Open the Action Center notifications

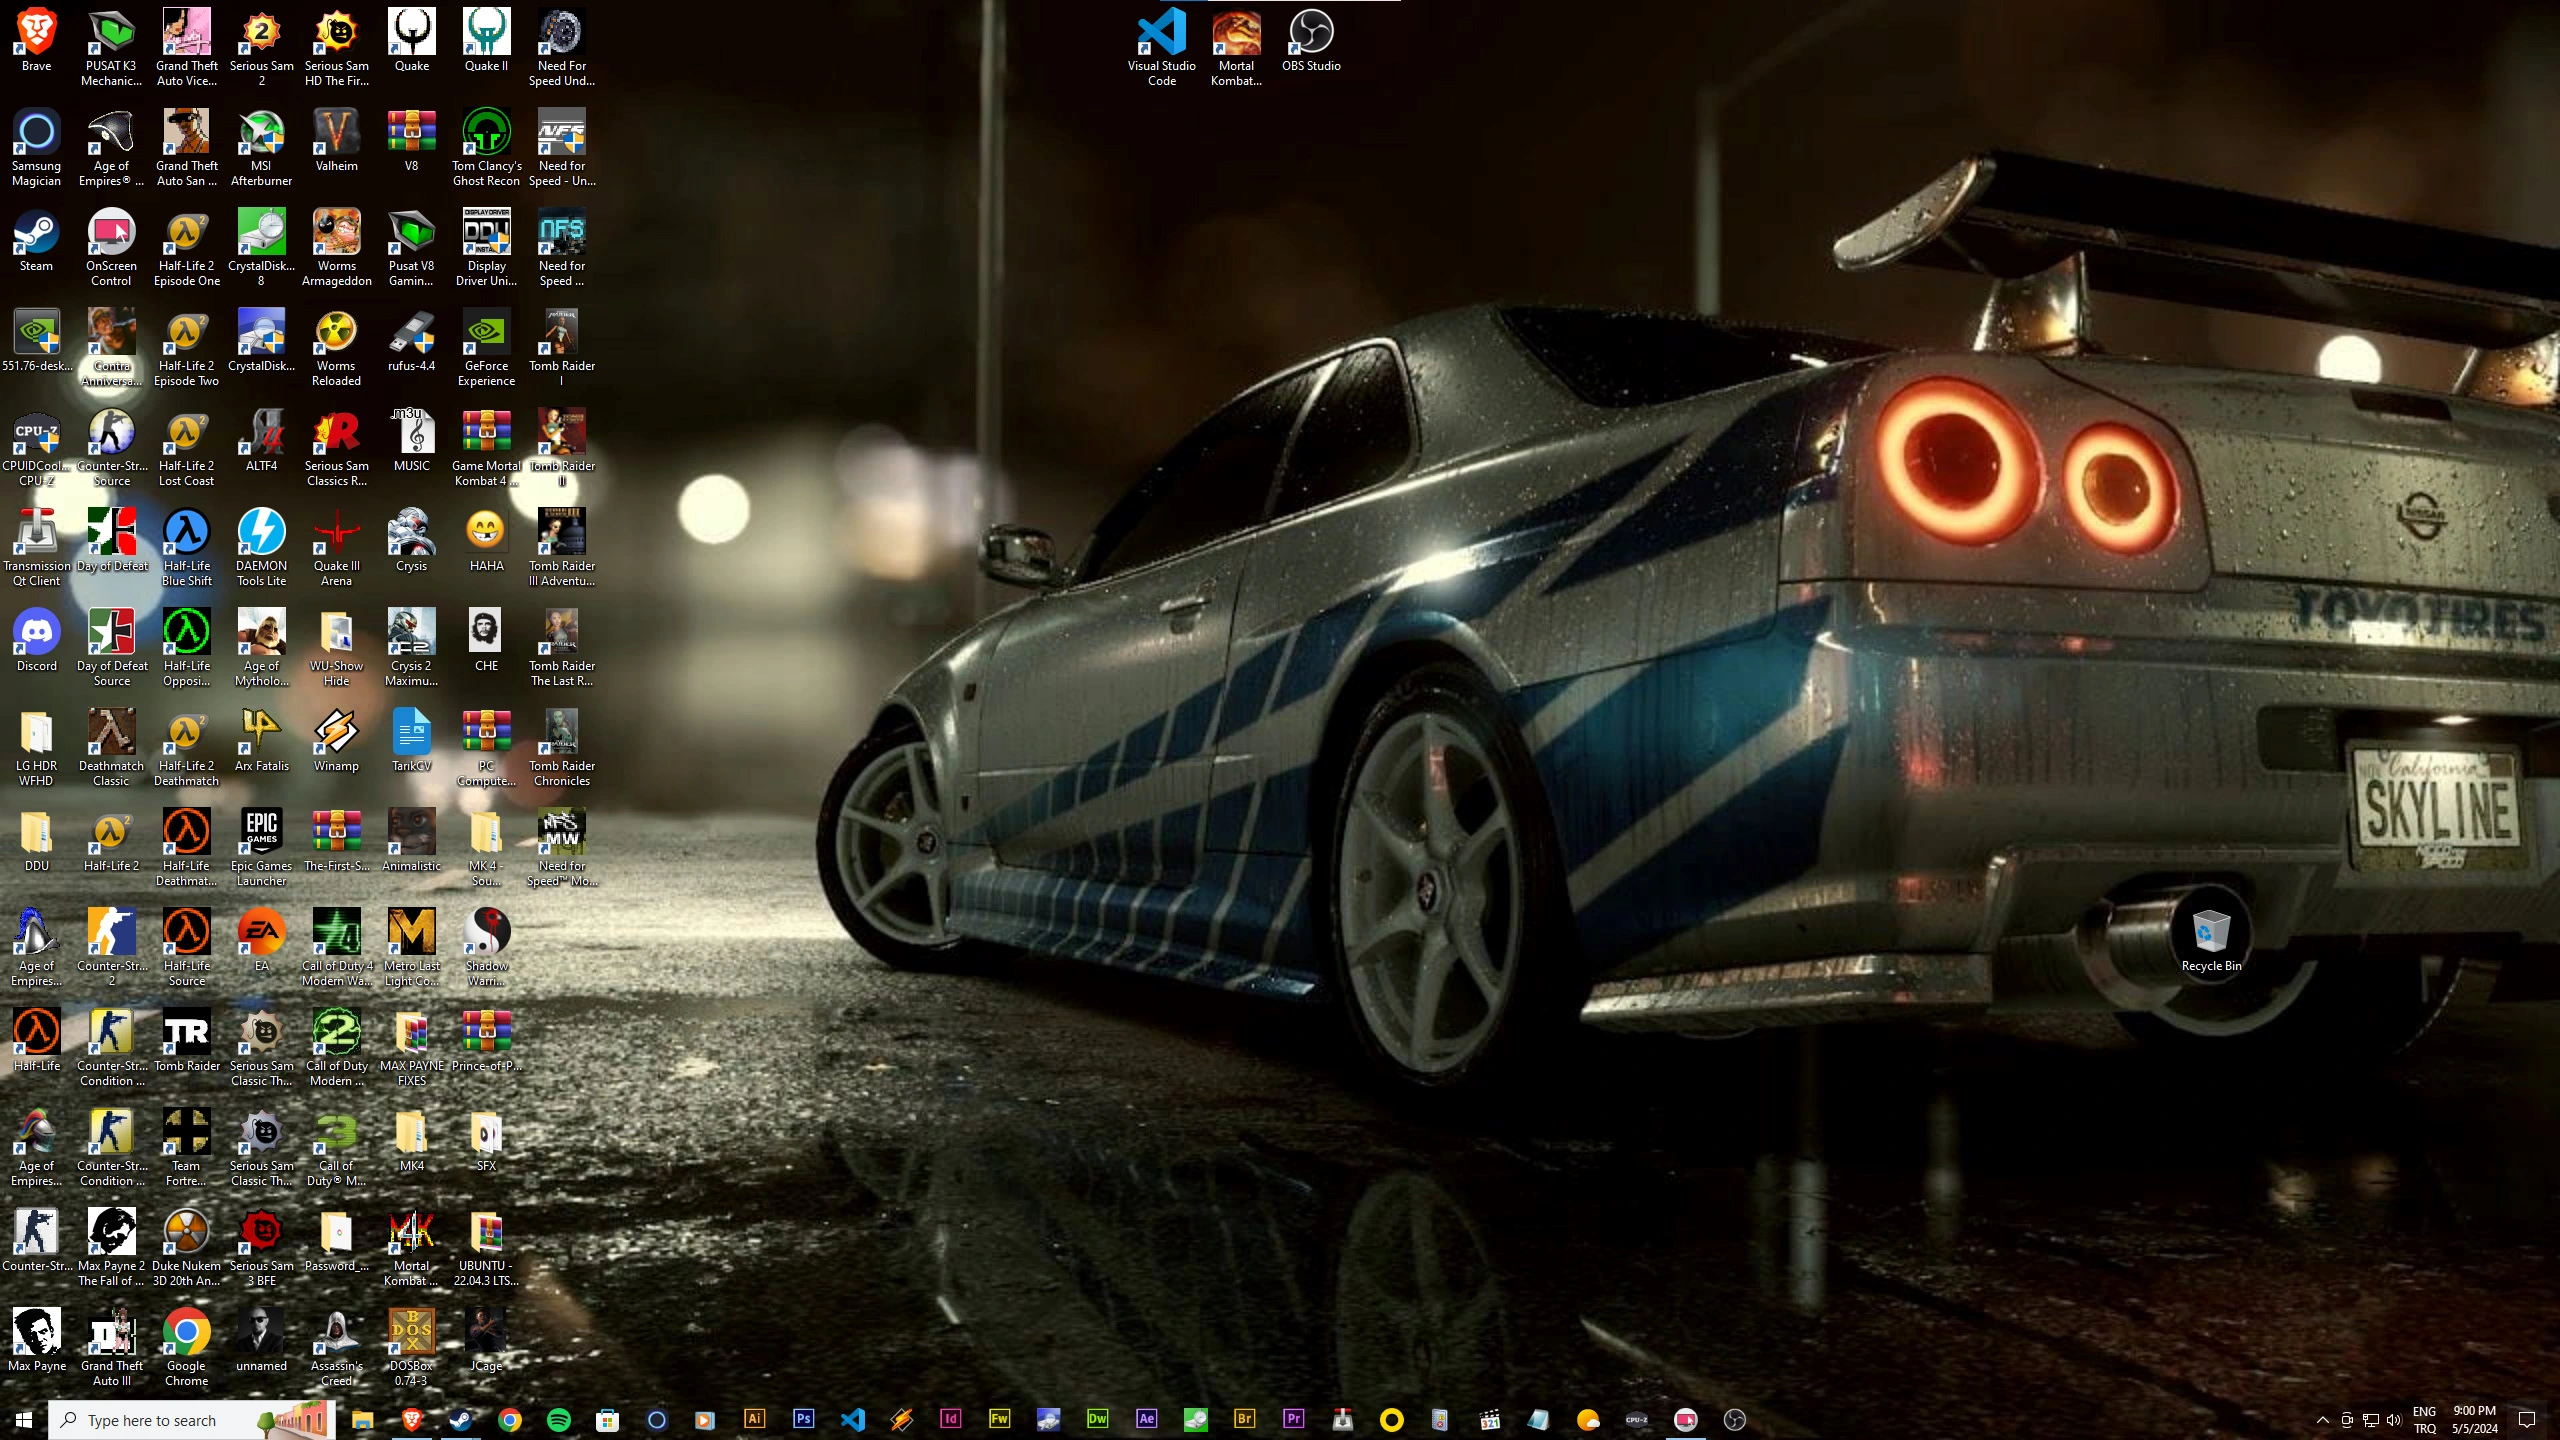[x=2527, y=1420]
